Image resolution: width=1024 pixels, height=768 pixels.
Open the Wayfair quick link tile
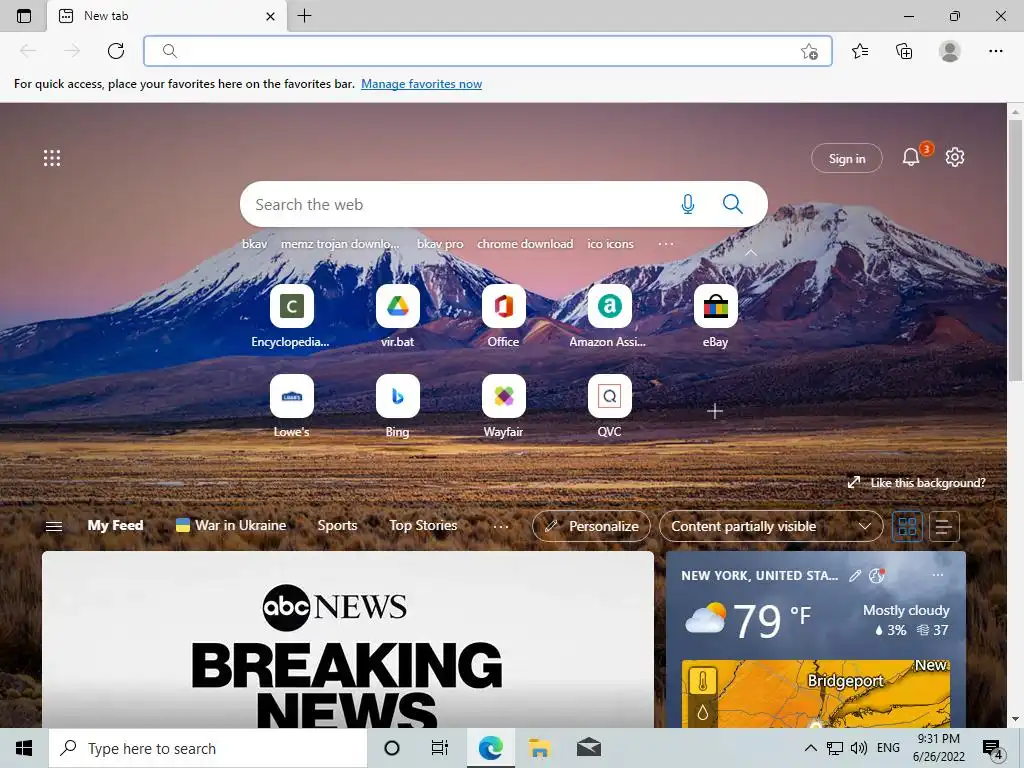click(x=504, y=396)
